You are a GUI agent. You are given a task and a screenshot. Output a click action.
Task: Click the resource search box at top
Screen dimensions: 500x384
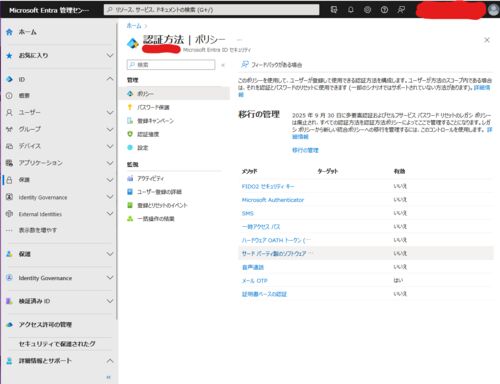[x=211, y=10]
